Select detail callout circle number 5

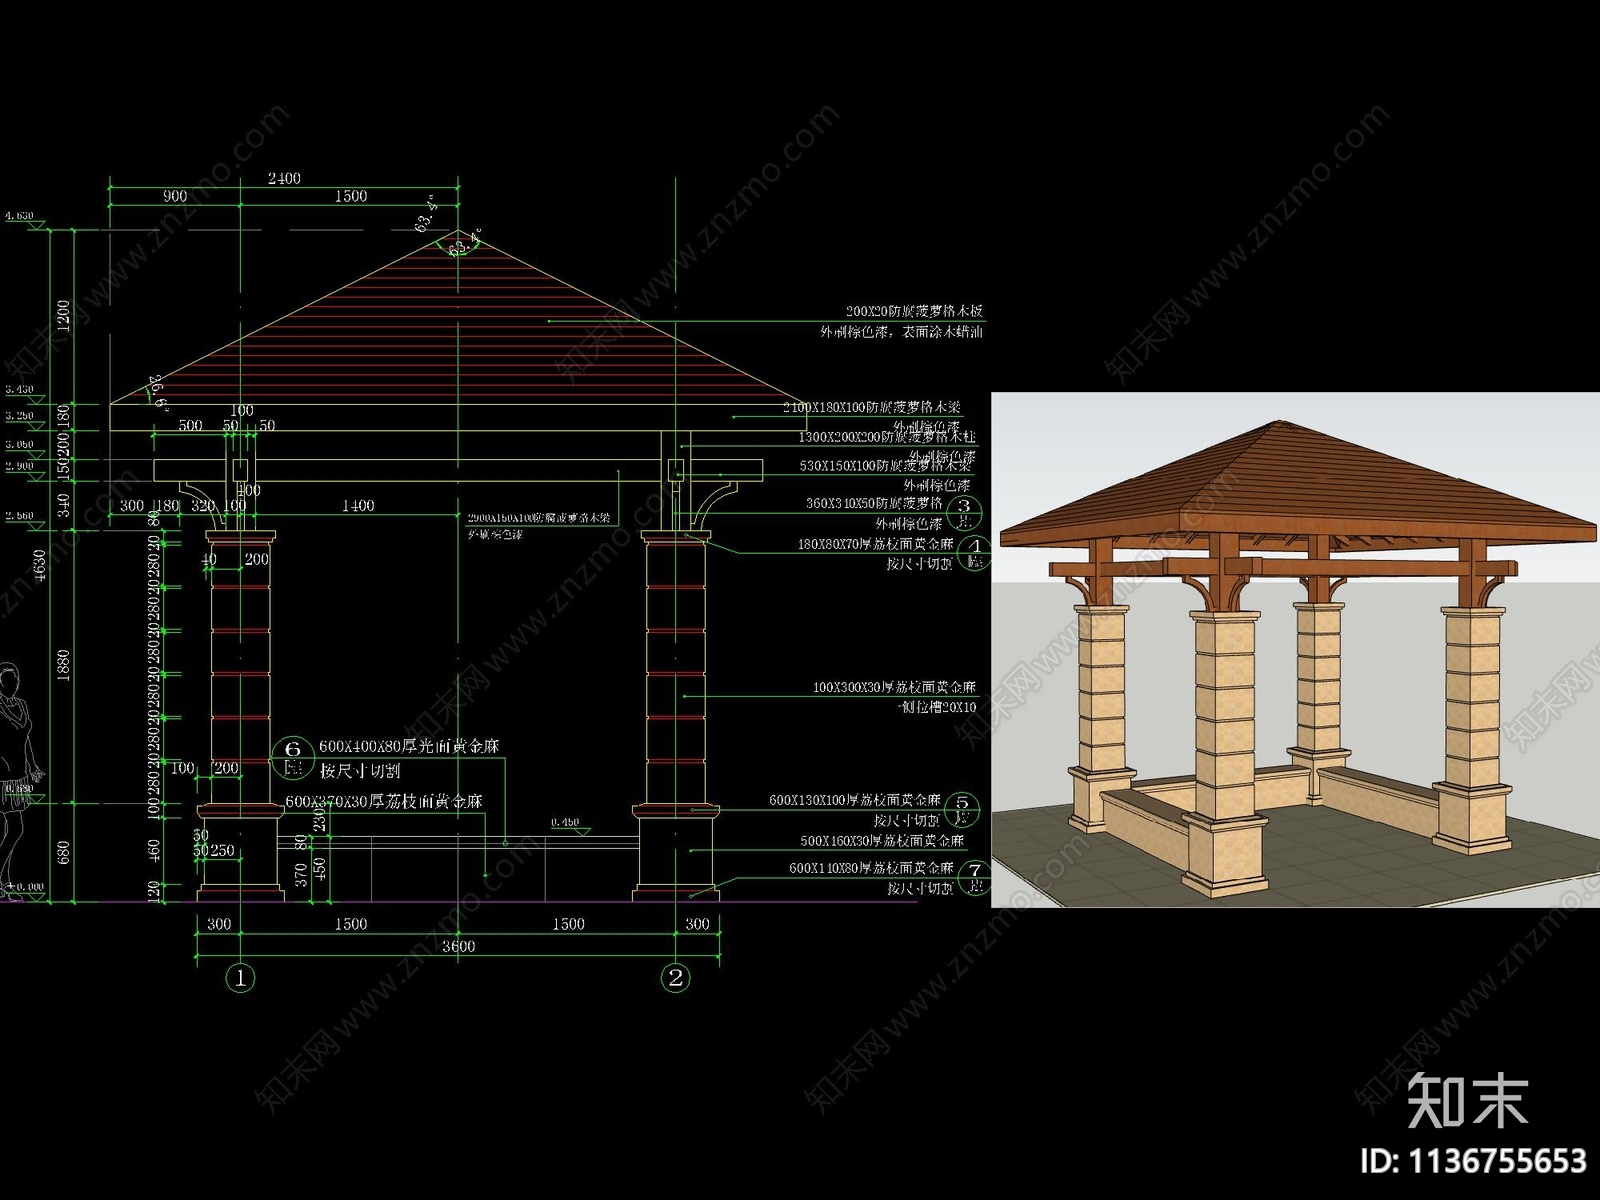pyautogui.click(x=963, y=807)
